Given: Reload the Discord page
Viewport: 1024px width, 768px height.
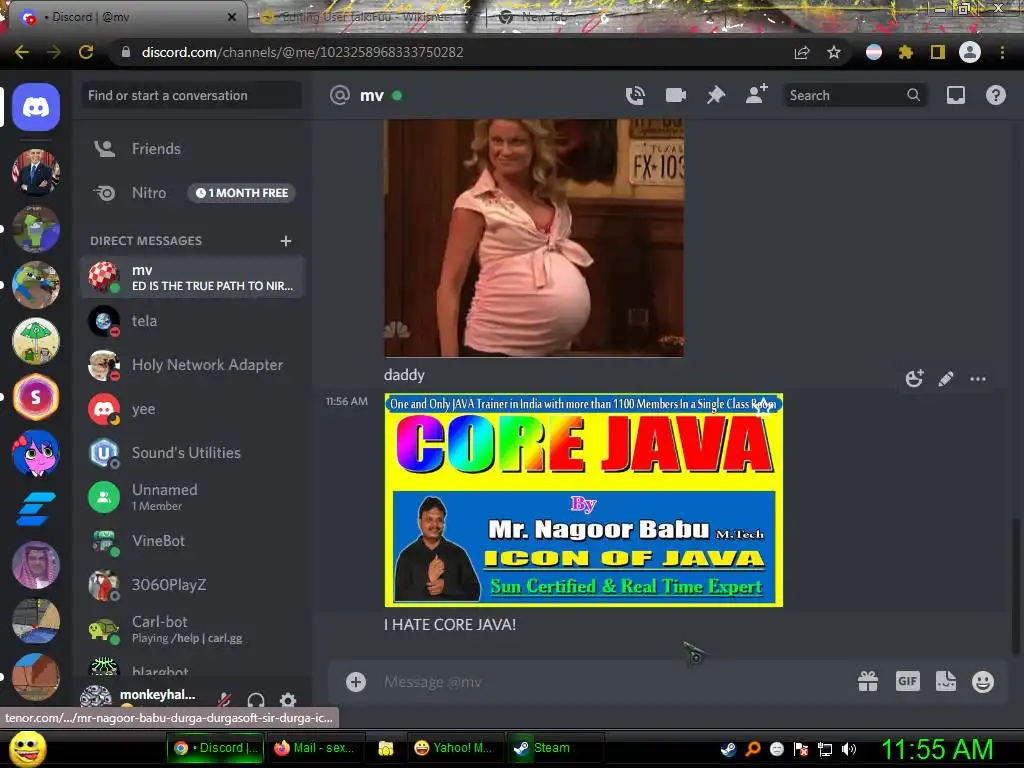Looking at the screenshot, I should click(86, 52).
